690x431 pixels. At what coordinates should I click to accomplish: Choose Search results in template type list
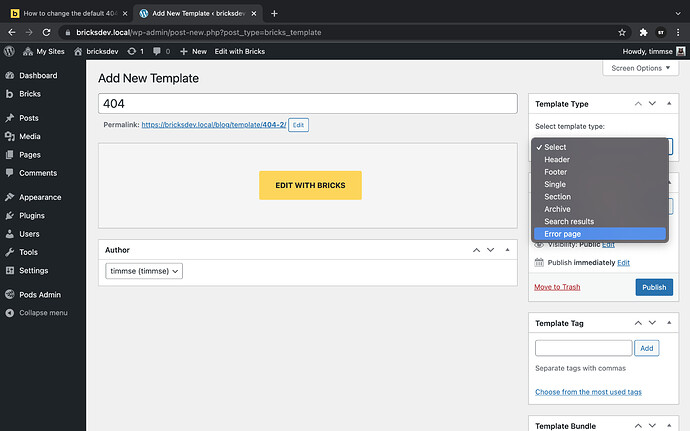tap(600, 221)
